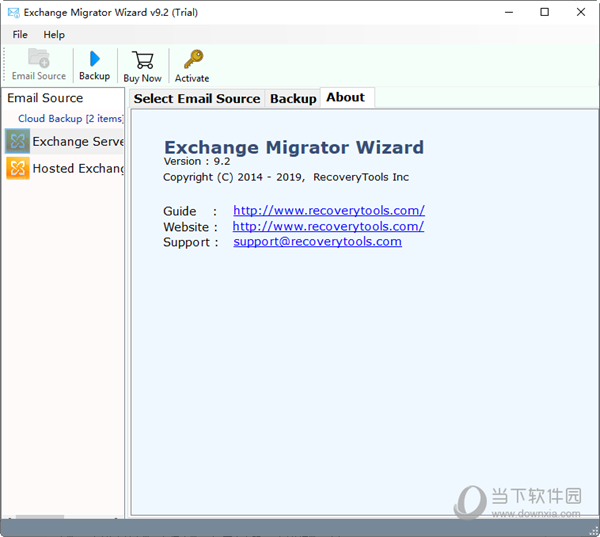Open the Help menu
The image size is (600, 537).
54,35
